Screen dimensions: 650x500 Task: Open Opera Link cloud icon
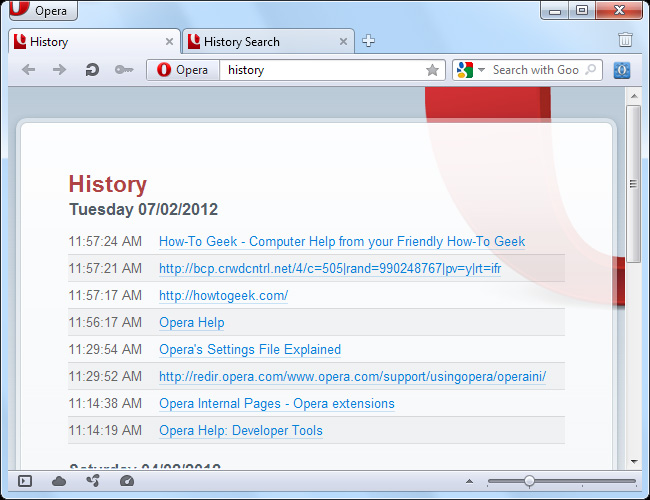[x=59, y=481]
